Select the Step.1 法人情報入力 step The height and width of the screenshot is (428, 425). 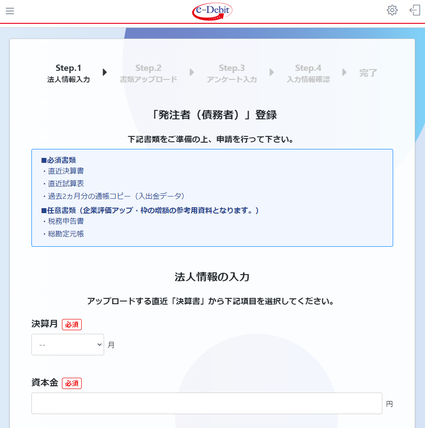pyautogui.click(x=68, y=73)
